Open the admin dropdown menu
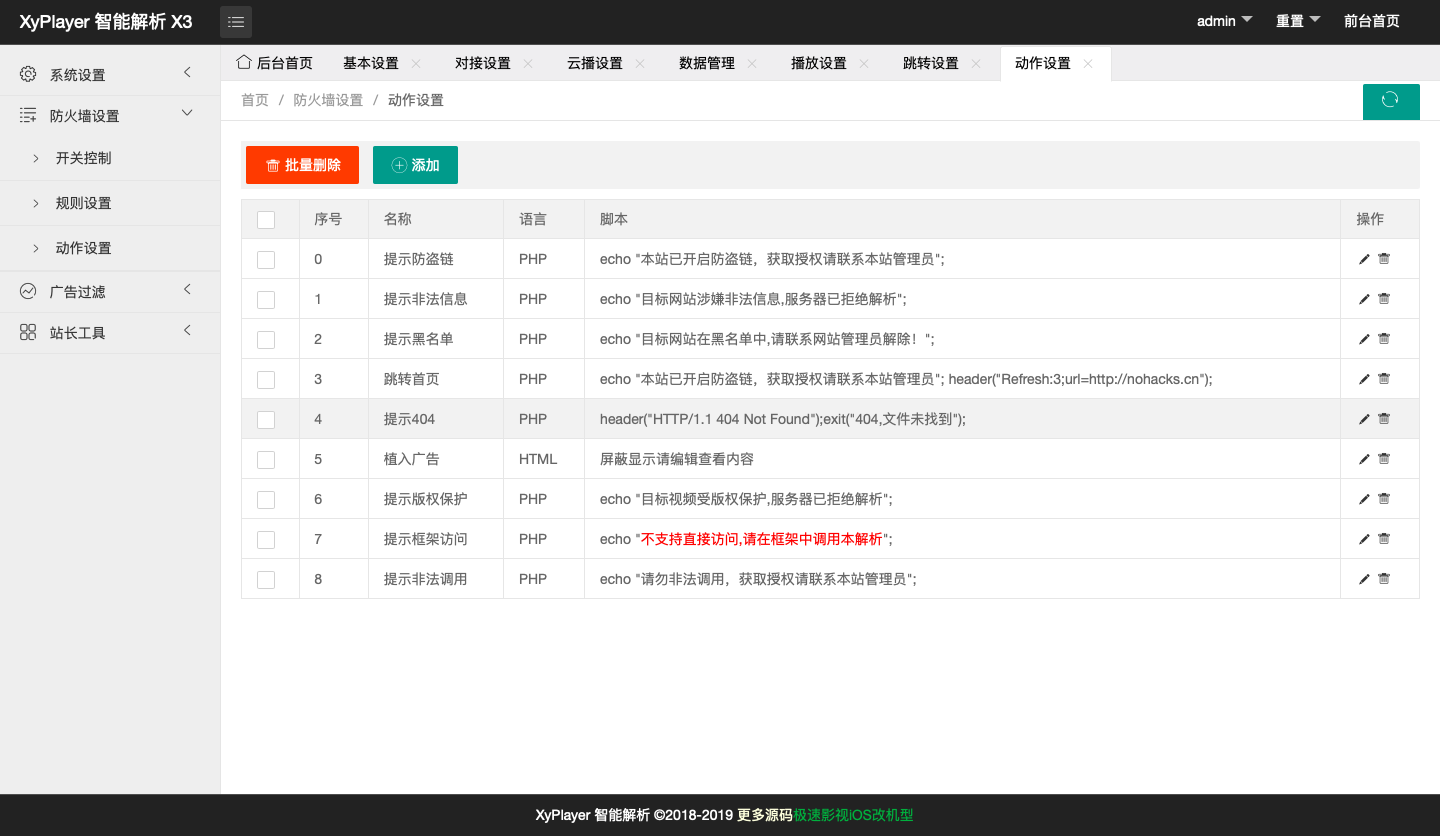Screen dimensions: 1440x836 pos(1224,21)
